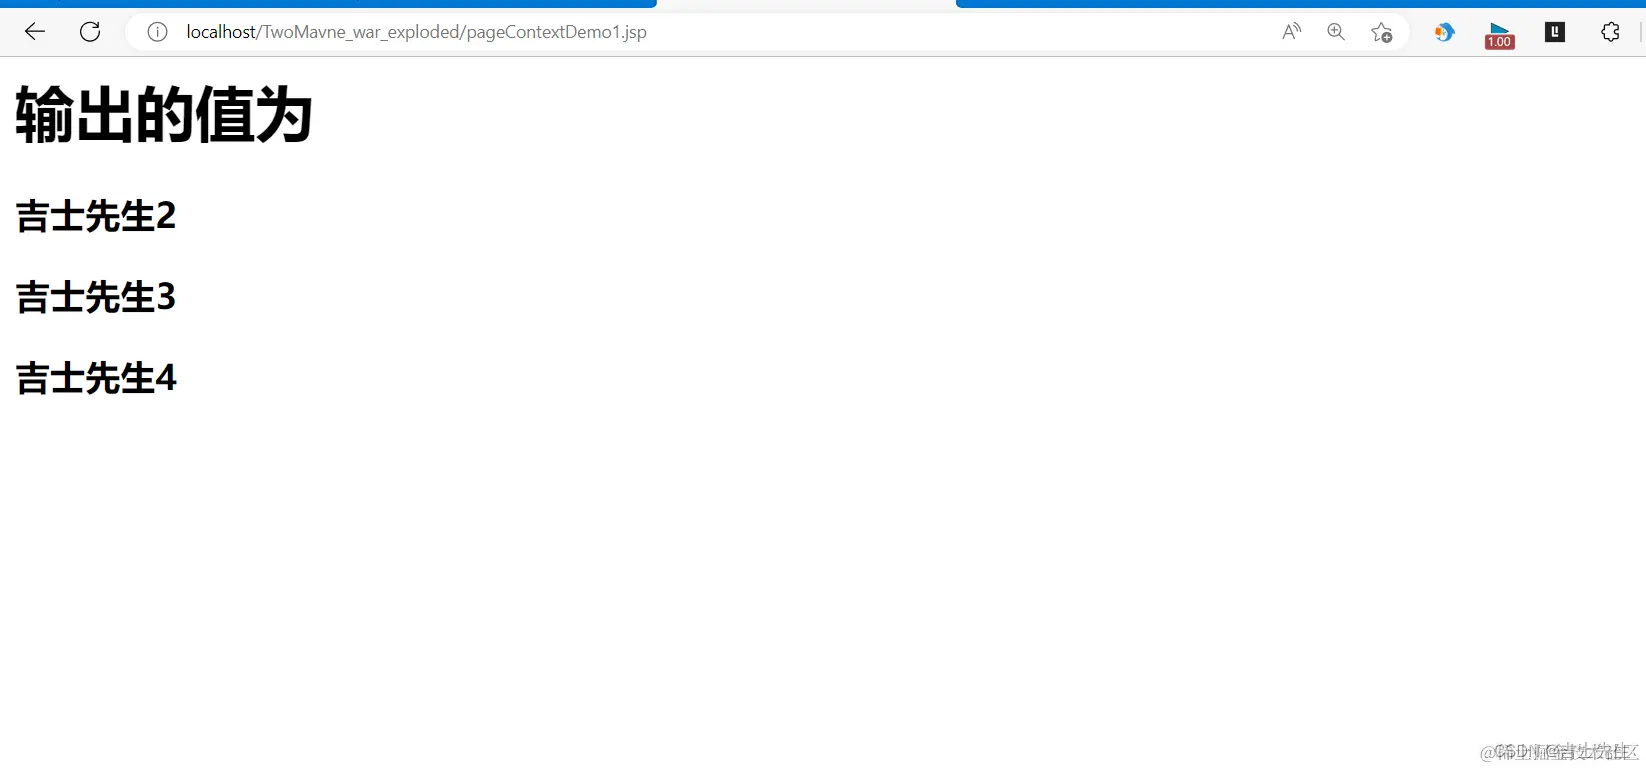Open the zoom magnifier icon
The width and height of the screenshot is (1646, 769).
(1336, 32)
